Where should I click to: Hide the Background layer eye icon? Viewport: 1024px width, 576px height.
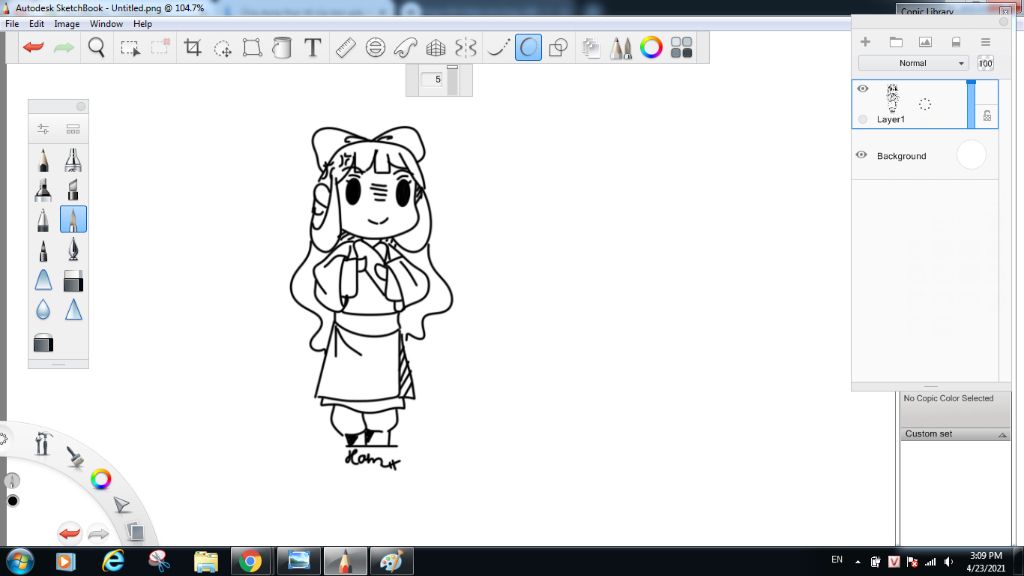pos(861,155)
